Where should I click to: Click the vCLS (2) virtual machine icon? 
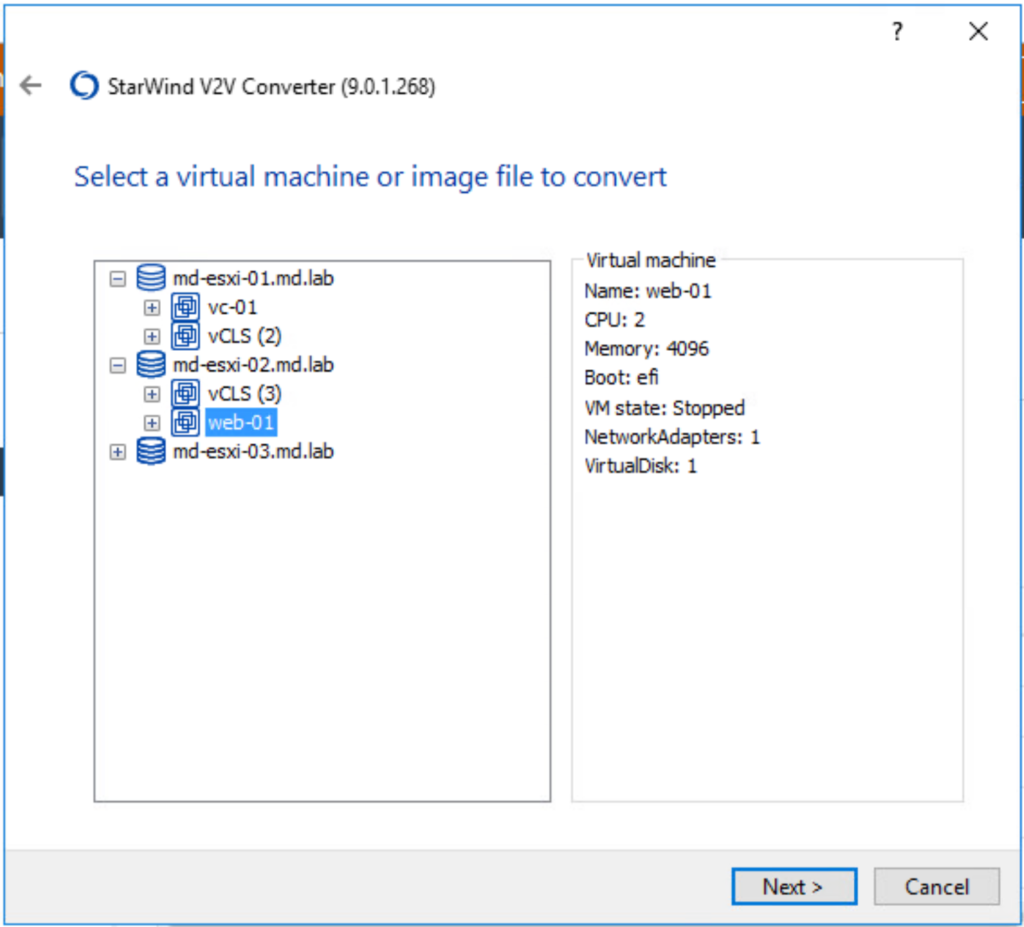(185, 336)
